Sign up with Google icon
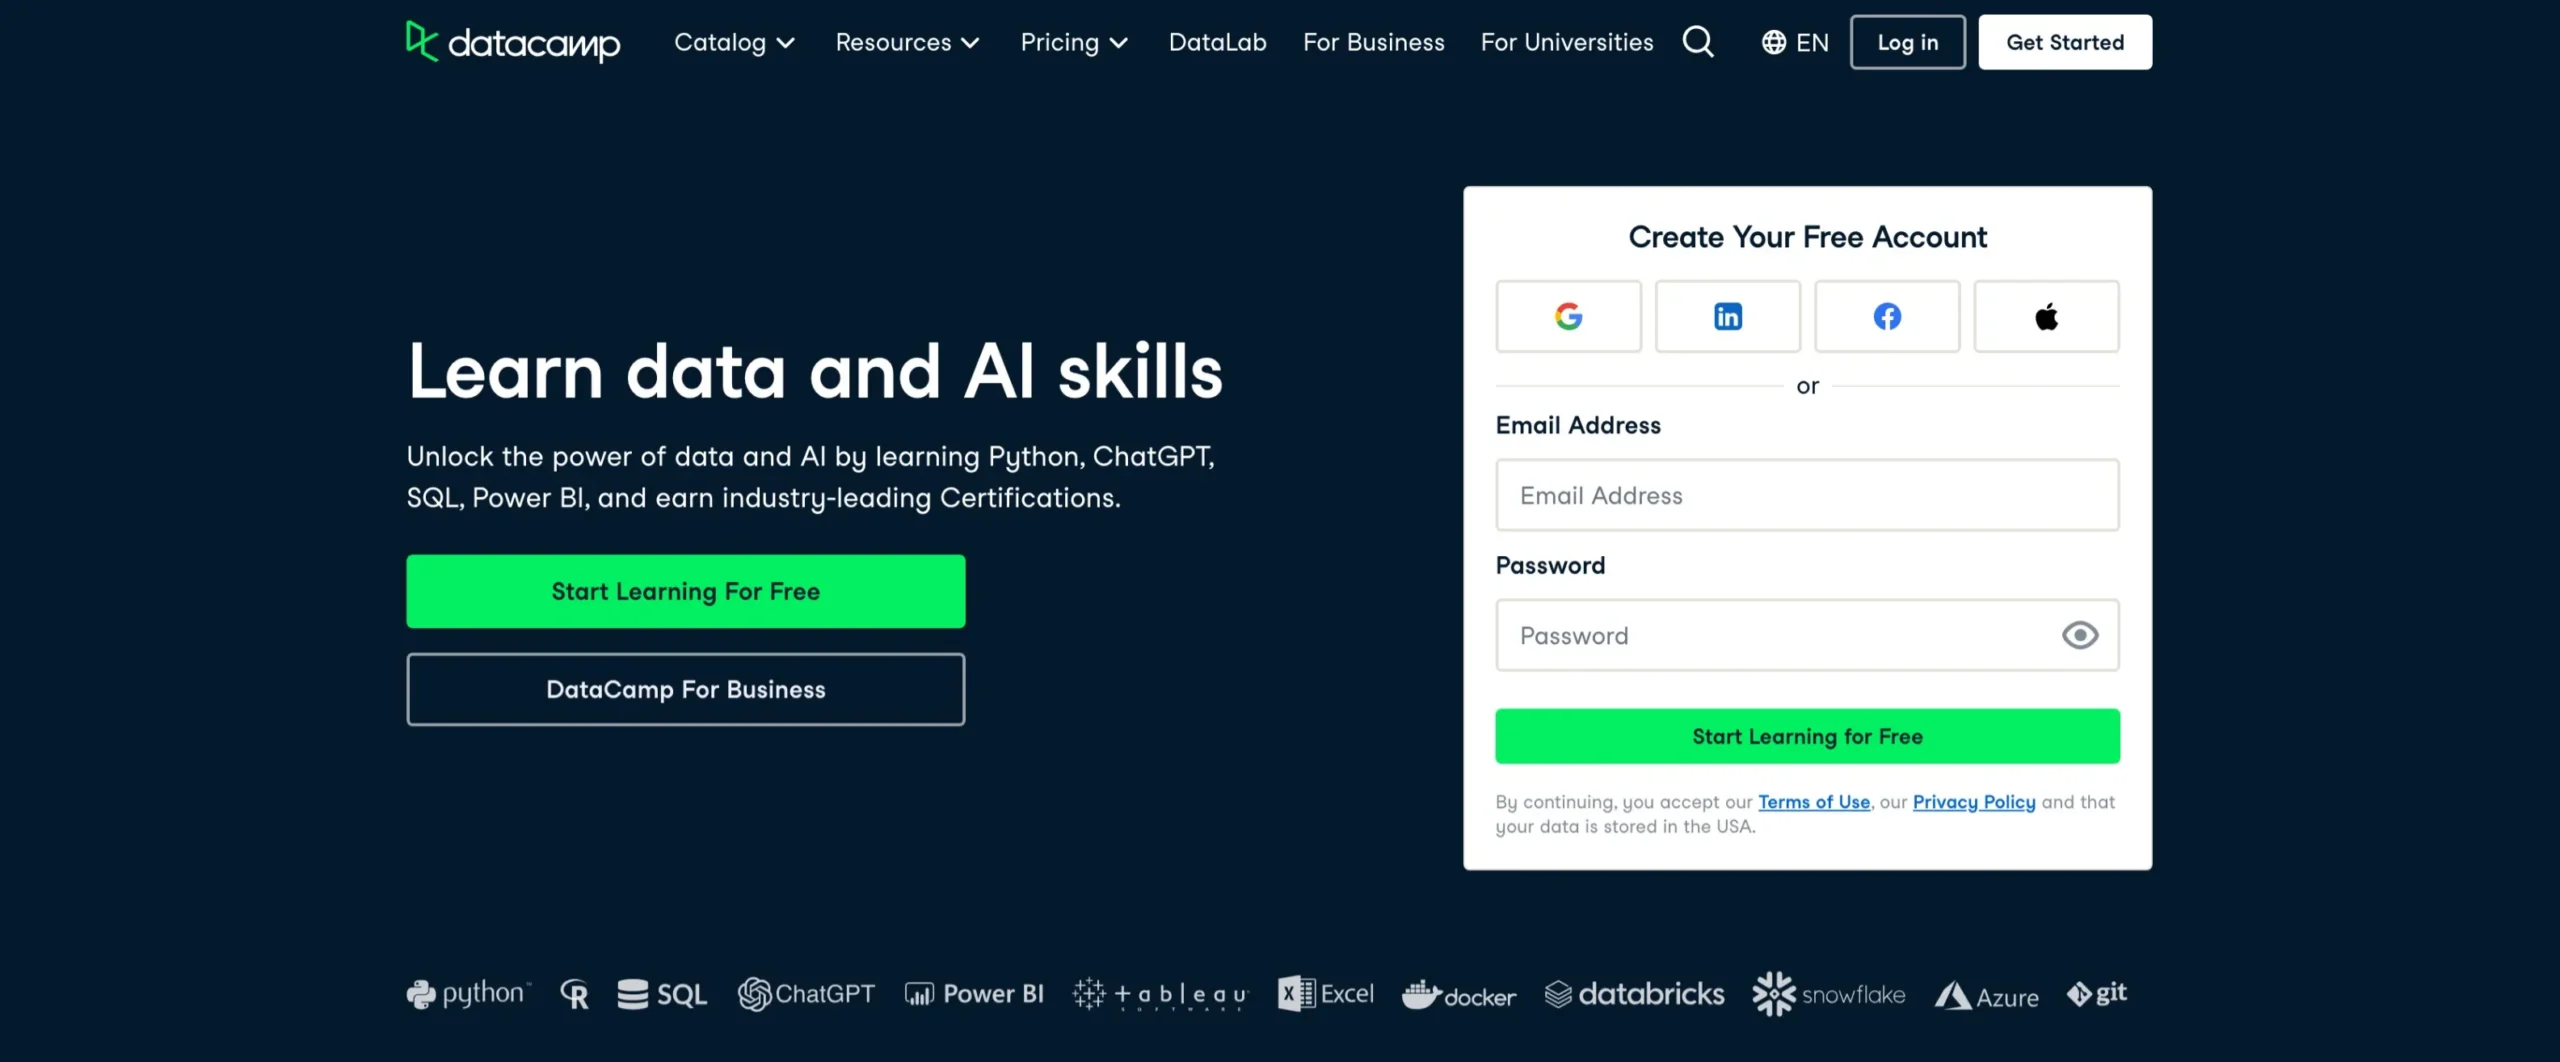This screenshot has height=1062, width=2560. coord(1568,317)
